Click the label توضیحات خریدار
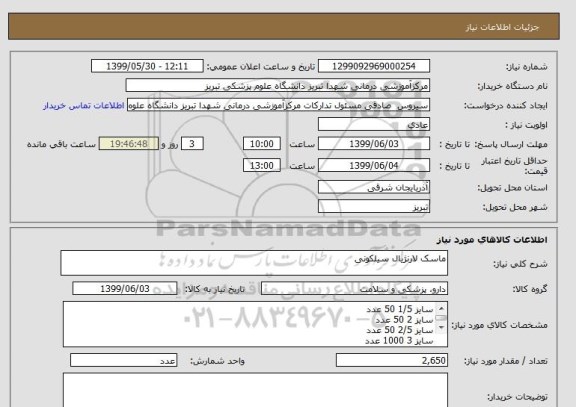576x407 pixels. coord(517,397)
